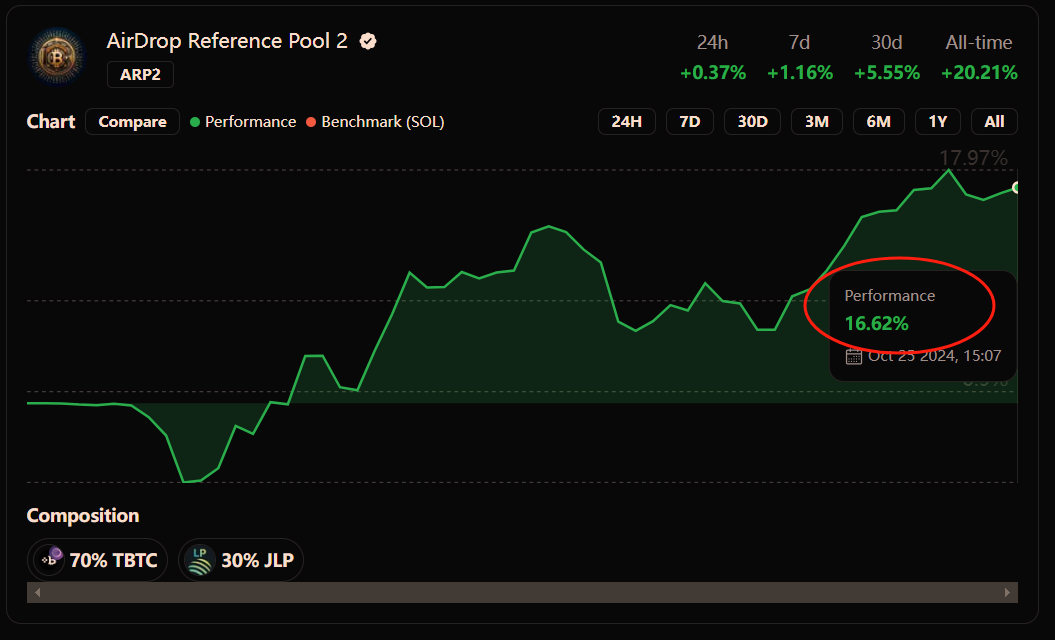This screenshot has width=1055, height=640.
Task: Click the Chart section heading
Action: point(51,122)
